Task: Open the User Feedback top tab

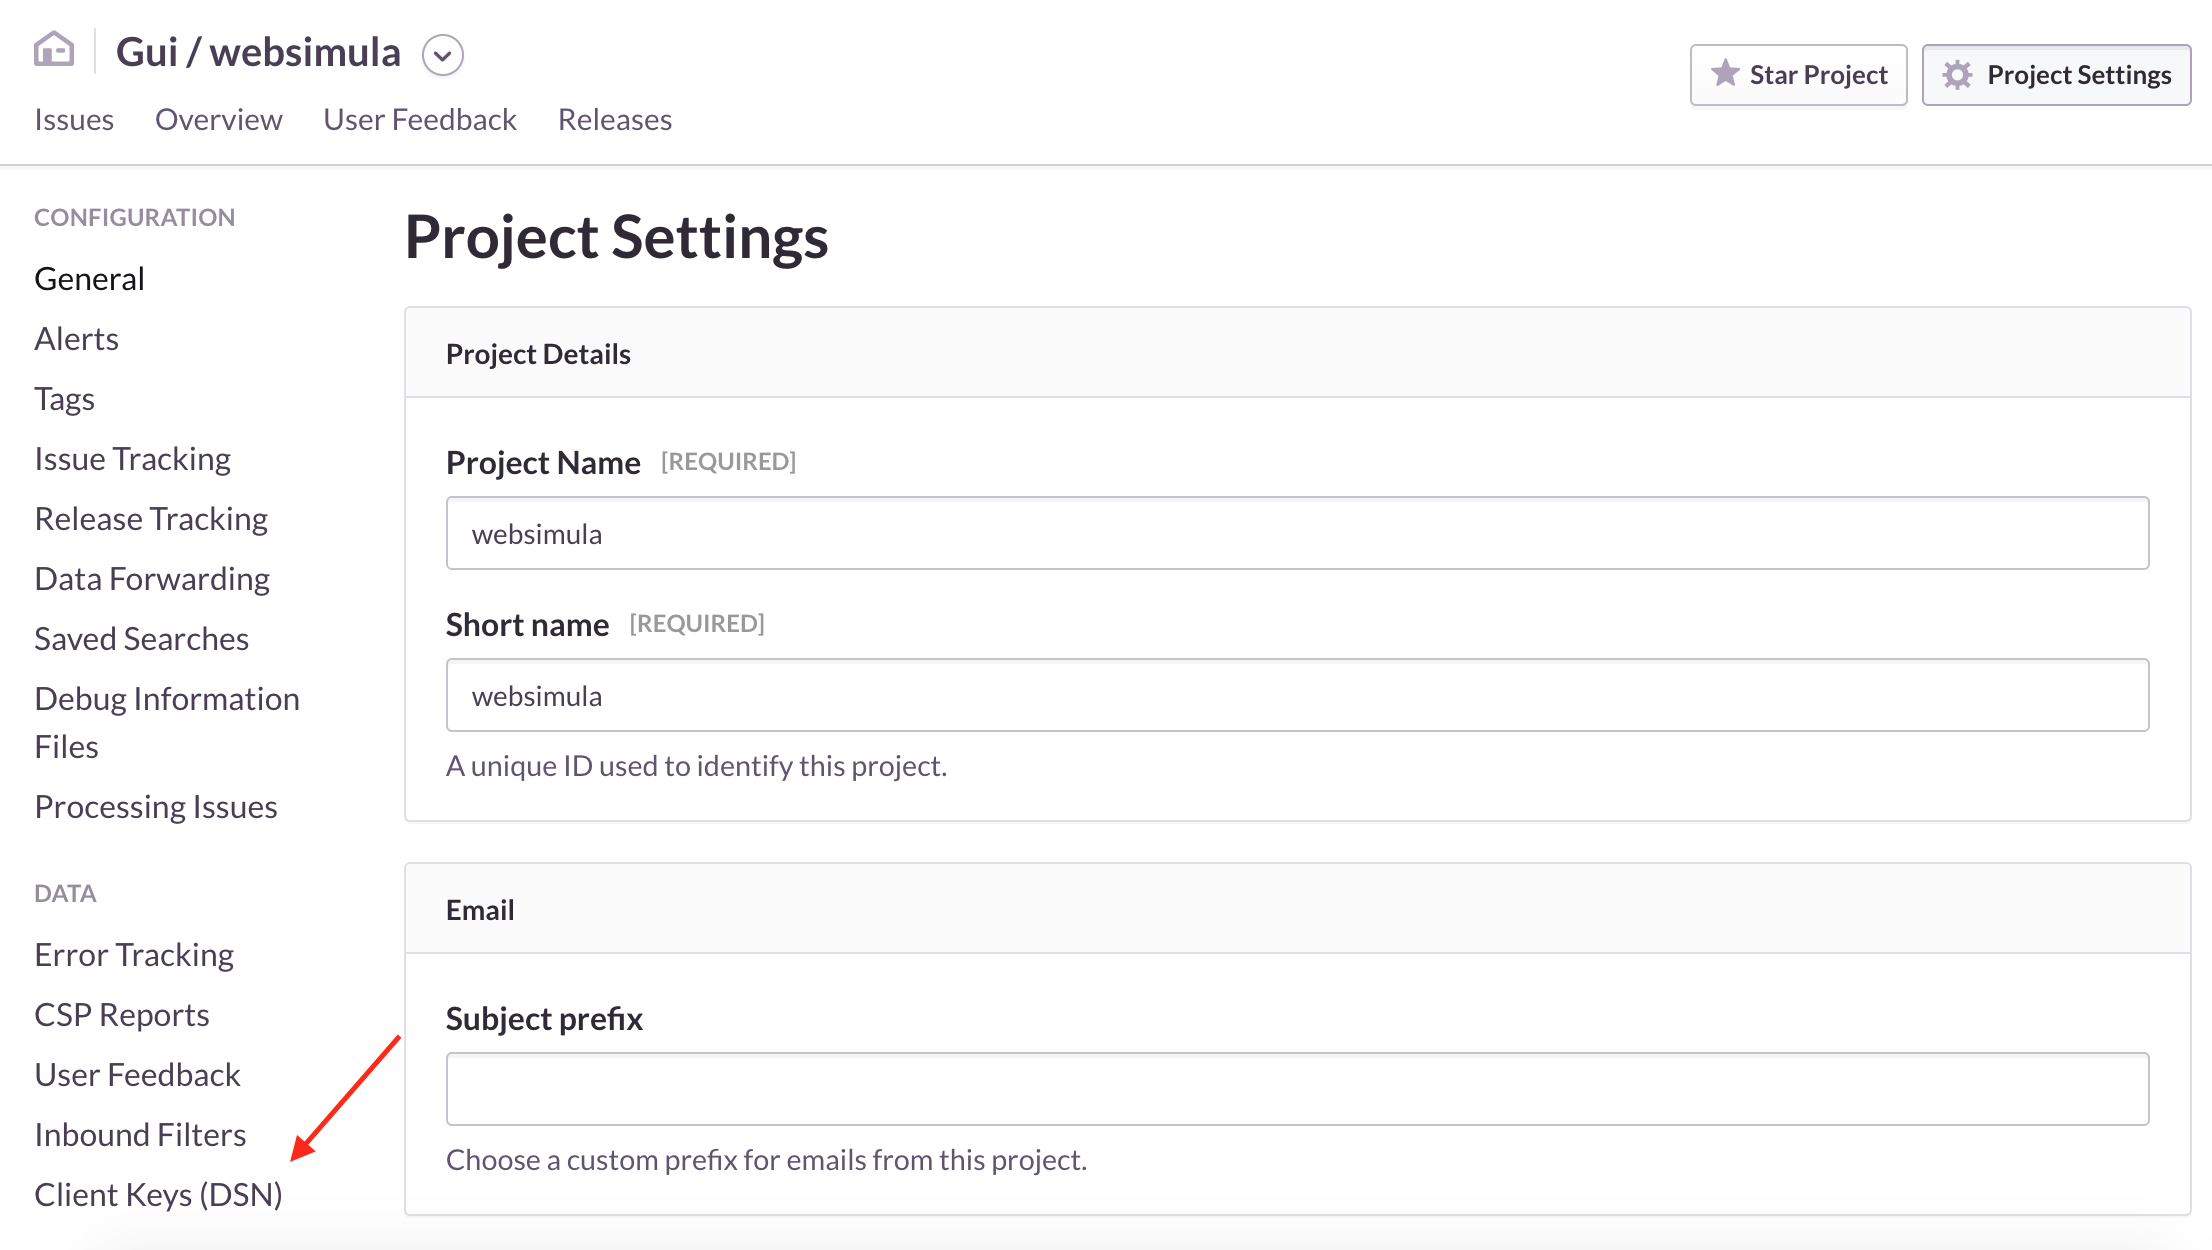Action: click(420, 120)
